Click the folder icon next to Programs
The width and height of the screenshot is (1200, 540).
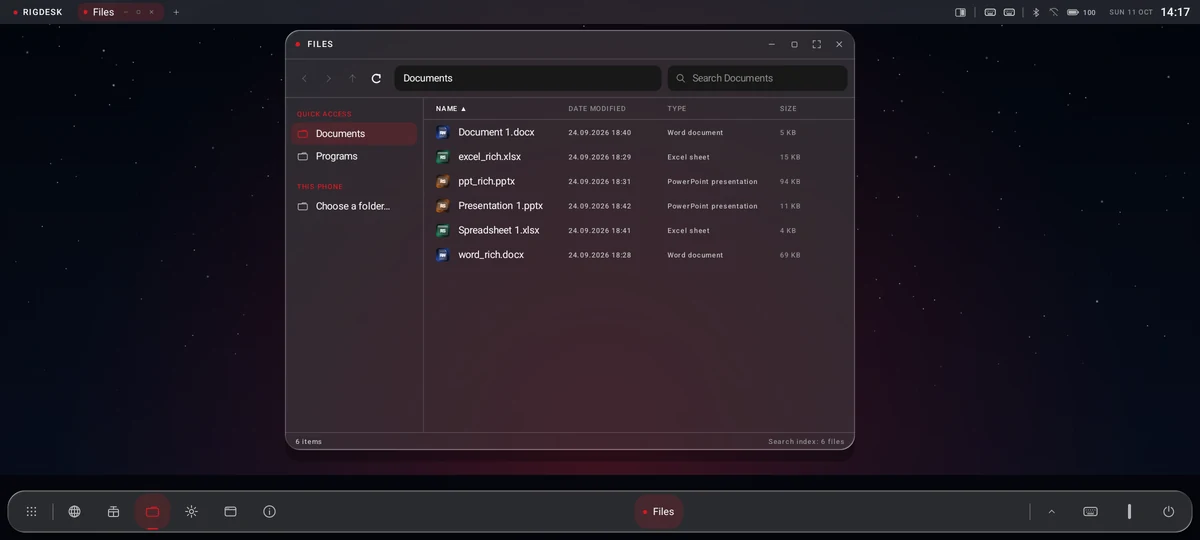coord(303,156)
